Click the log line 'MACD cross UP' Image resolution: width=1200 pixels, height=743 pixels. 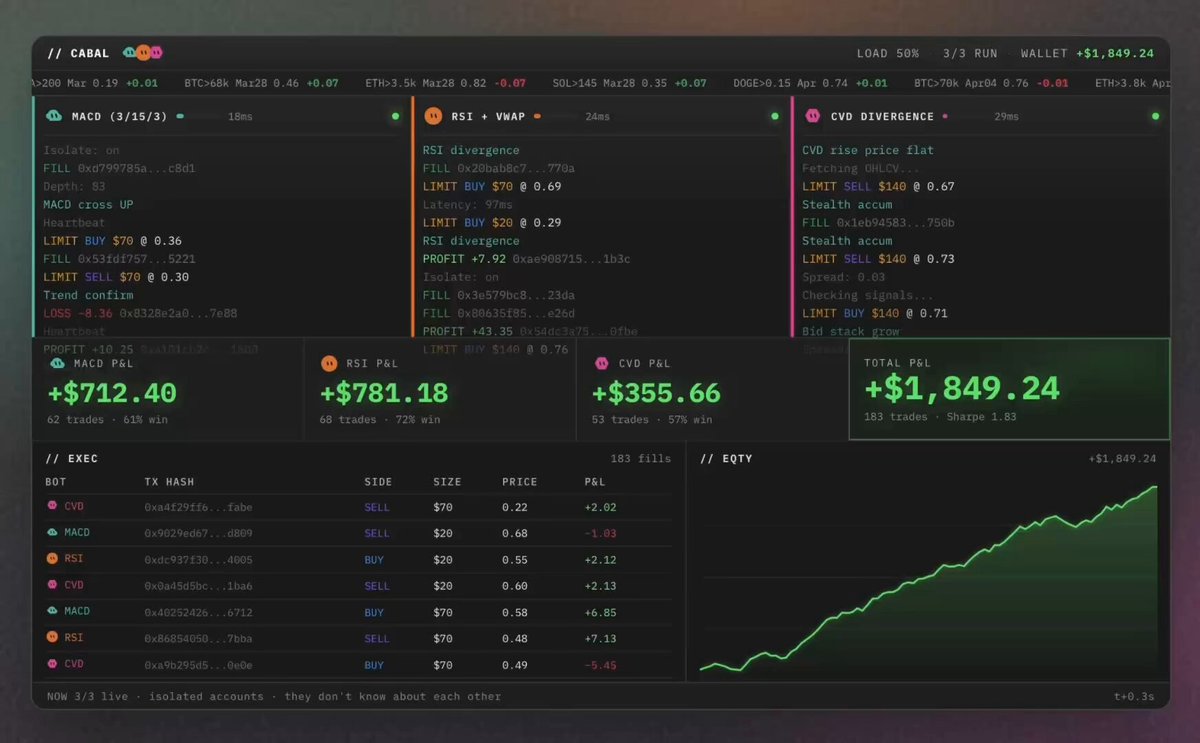[x=88, y=205]
